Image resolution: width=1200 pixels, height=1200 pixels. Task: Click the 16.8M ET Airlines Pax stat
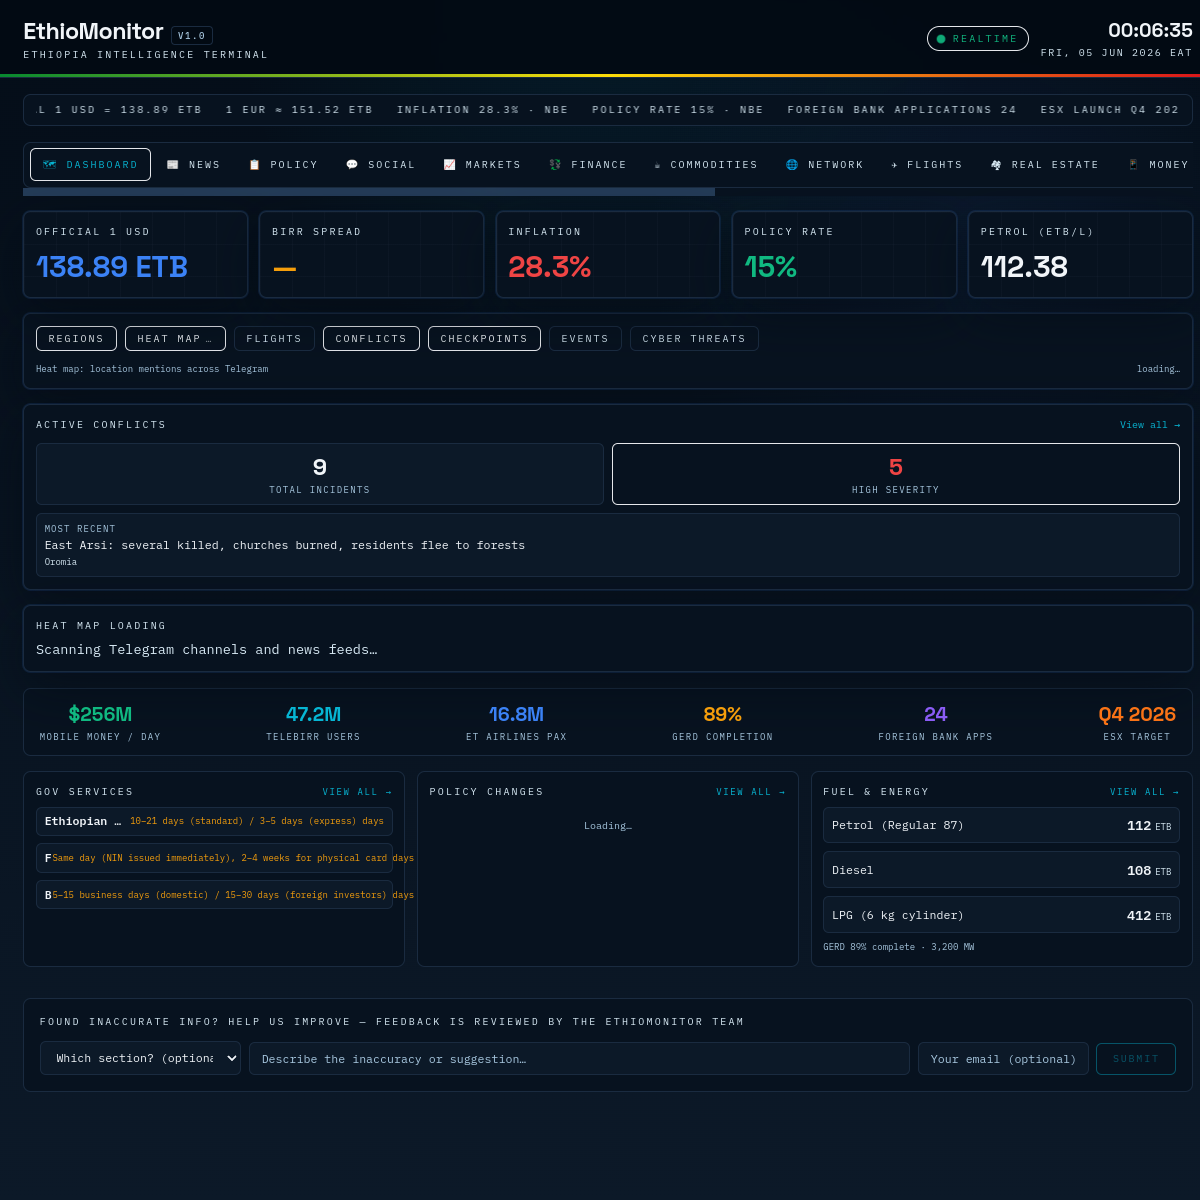(516, 723)
